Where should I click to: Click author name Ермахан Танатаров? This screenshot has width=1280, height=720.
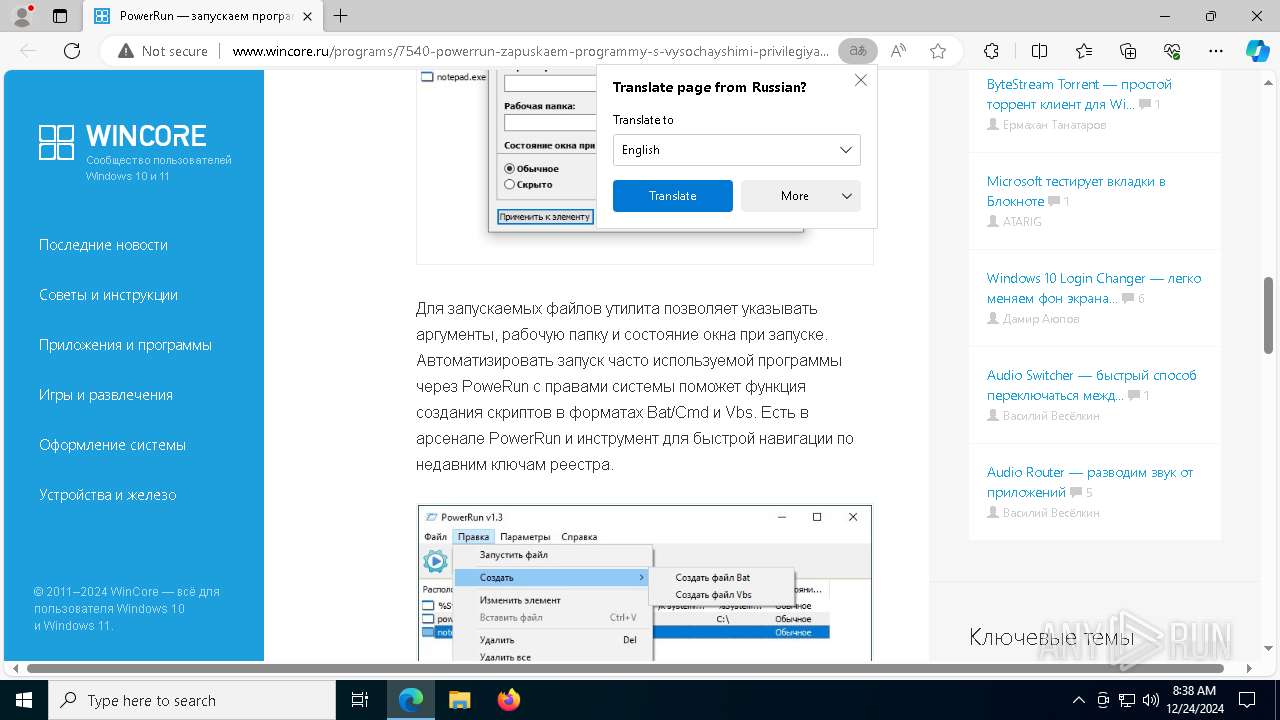[x=1054, y=125]
